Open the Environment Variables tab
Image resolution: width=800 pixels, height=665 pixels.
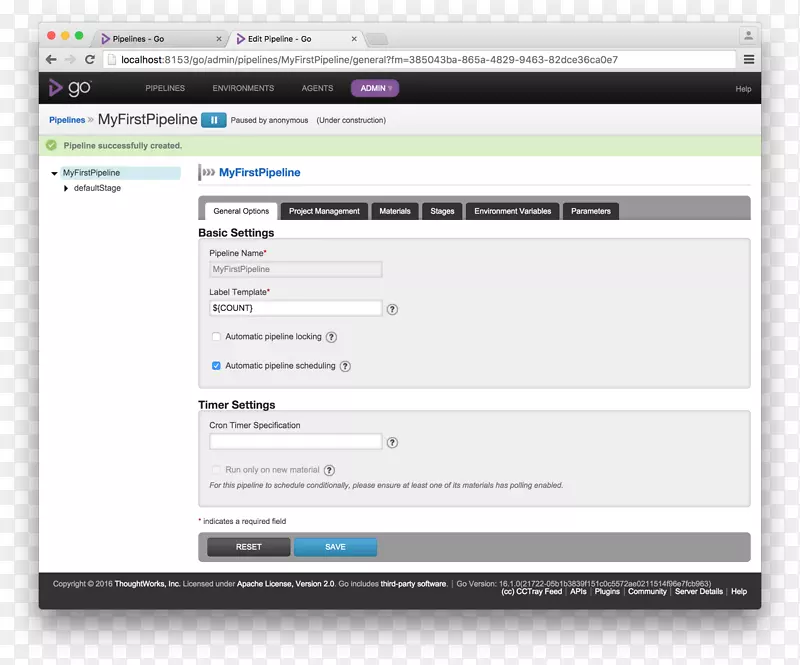pyautogui.click(x=512, y=211)
